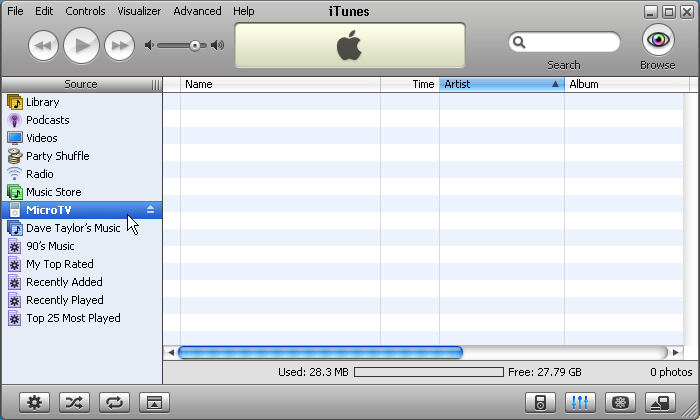Screen dimensions: 700x420
Task: Click the gear playlist button
Action: coord(34,403)
